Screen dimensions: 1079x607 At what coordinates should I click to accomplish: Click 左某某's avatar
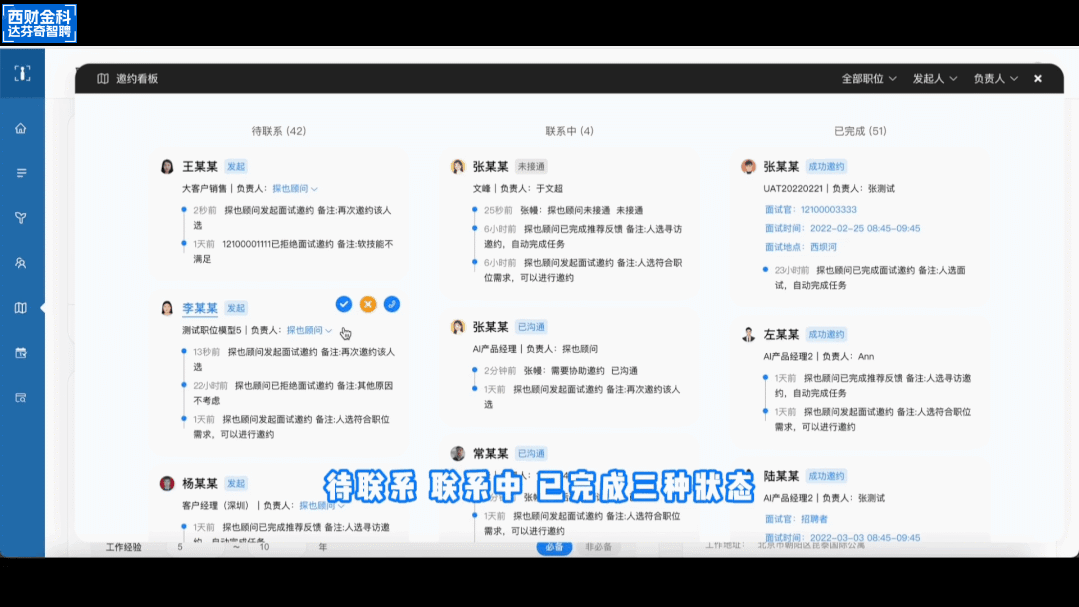point(749,334)
